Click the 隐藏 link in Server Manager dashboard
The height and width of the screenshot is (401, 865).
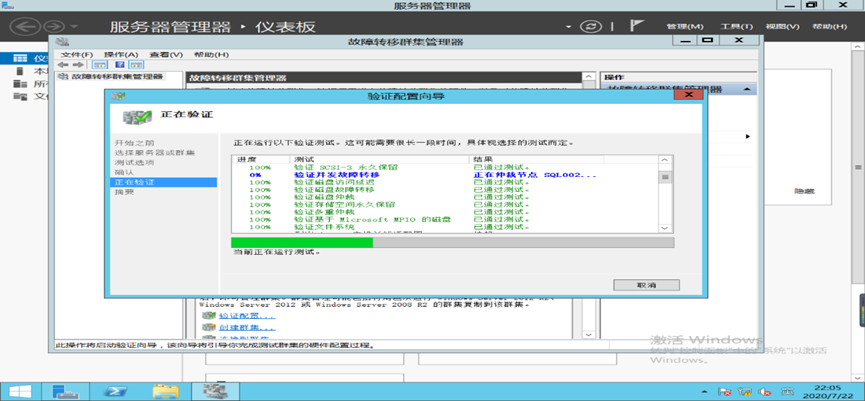(804, 191)
